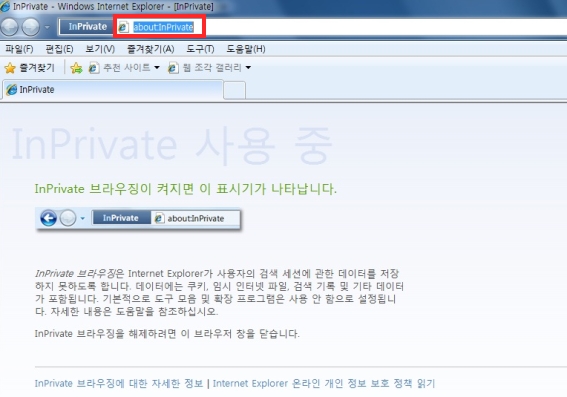Expand the 추천 사이트 dropdown arrow

[x=157, y=67]
